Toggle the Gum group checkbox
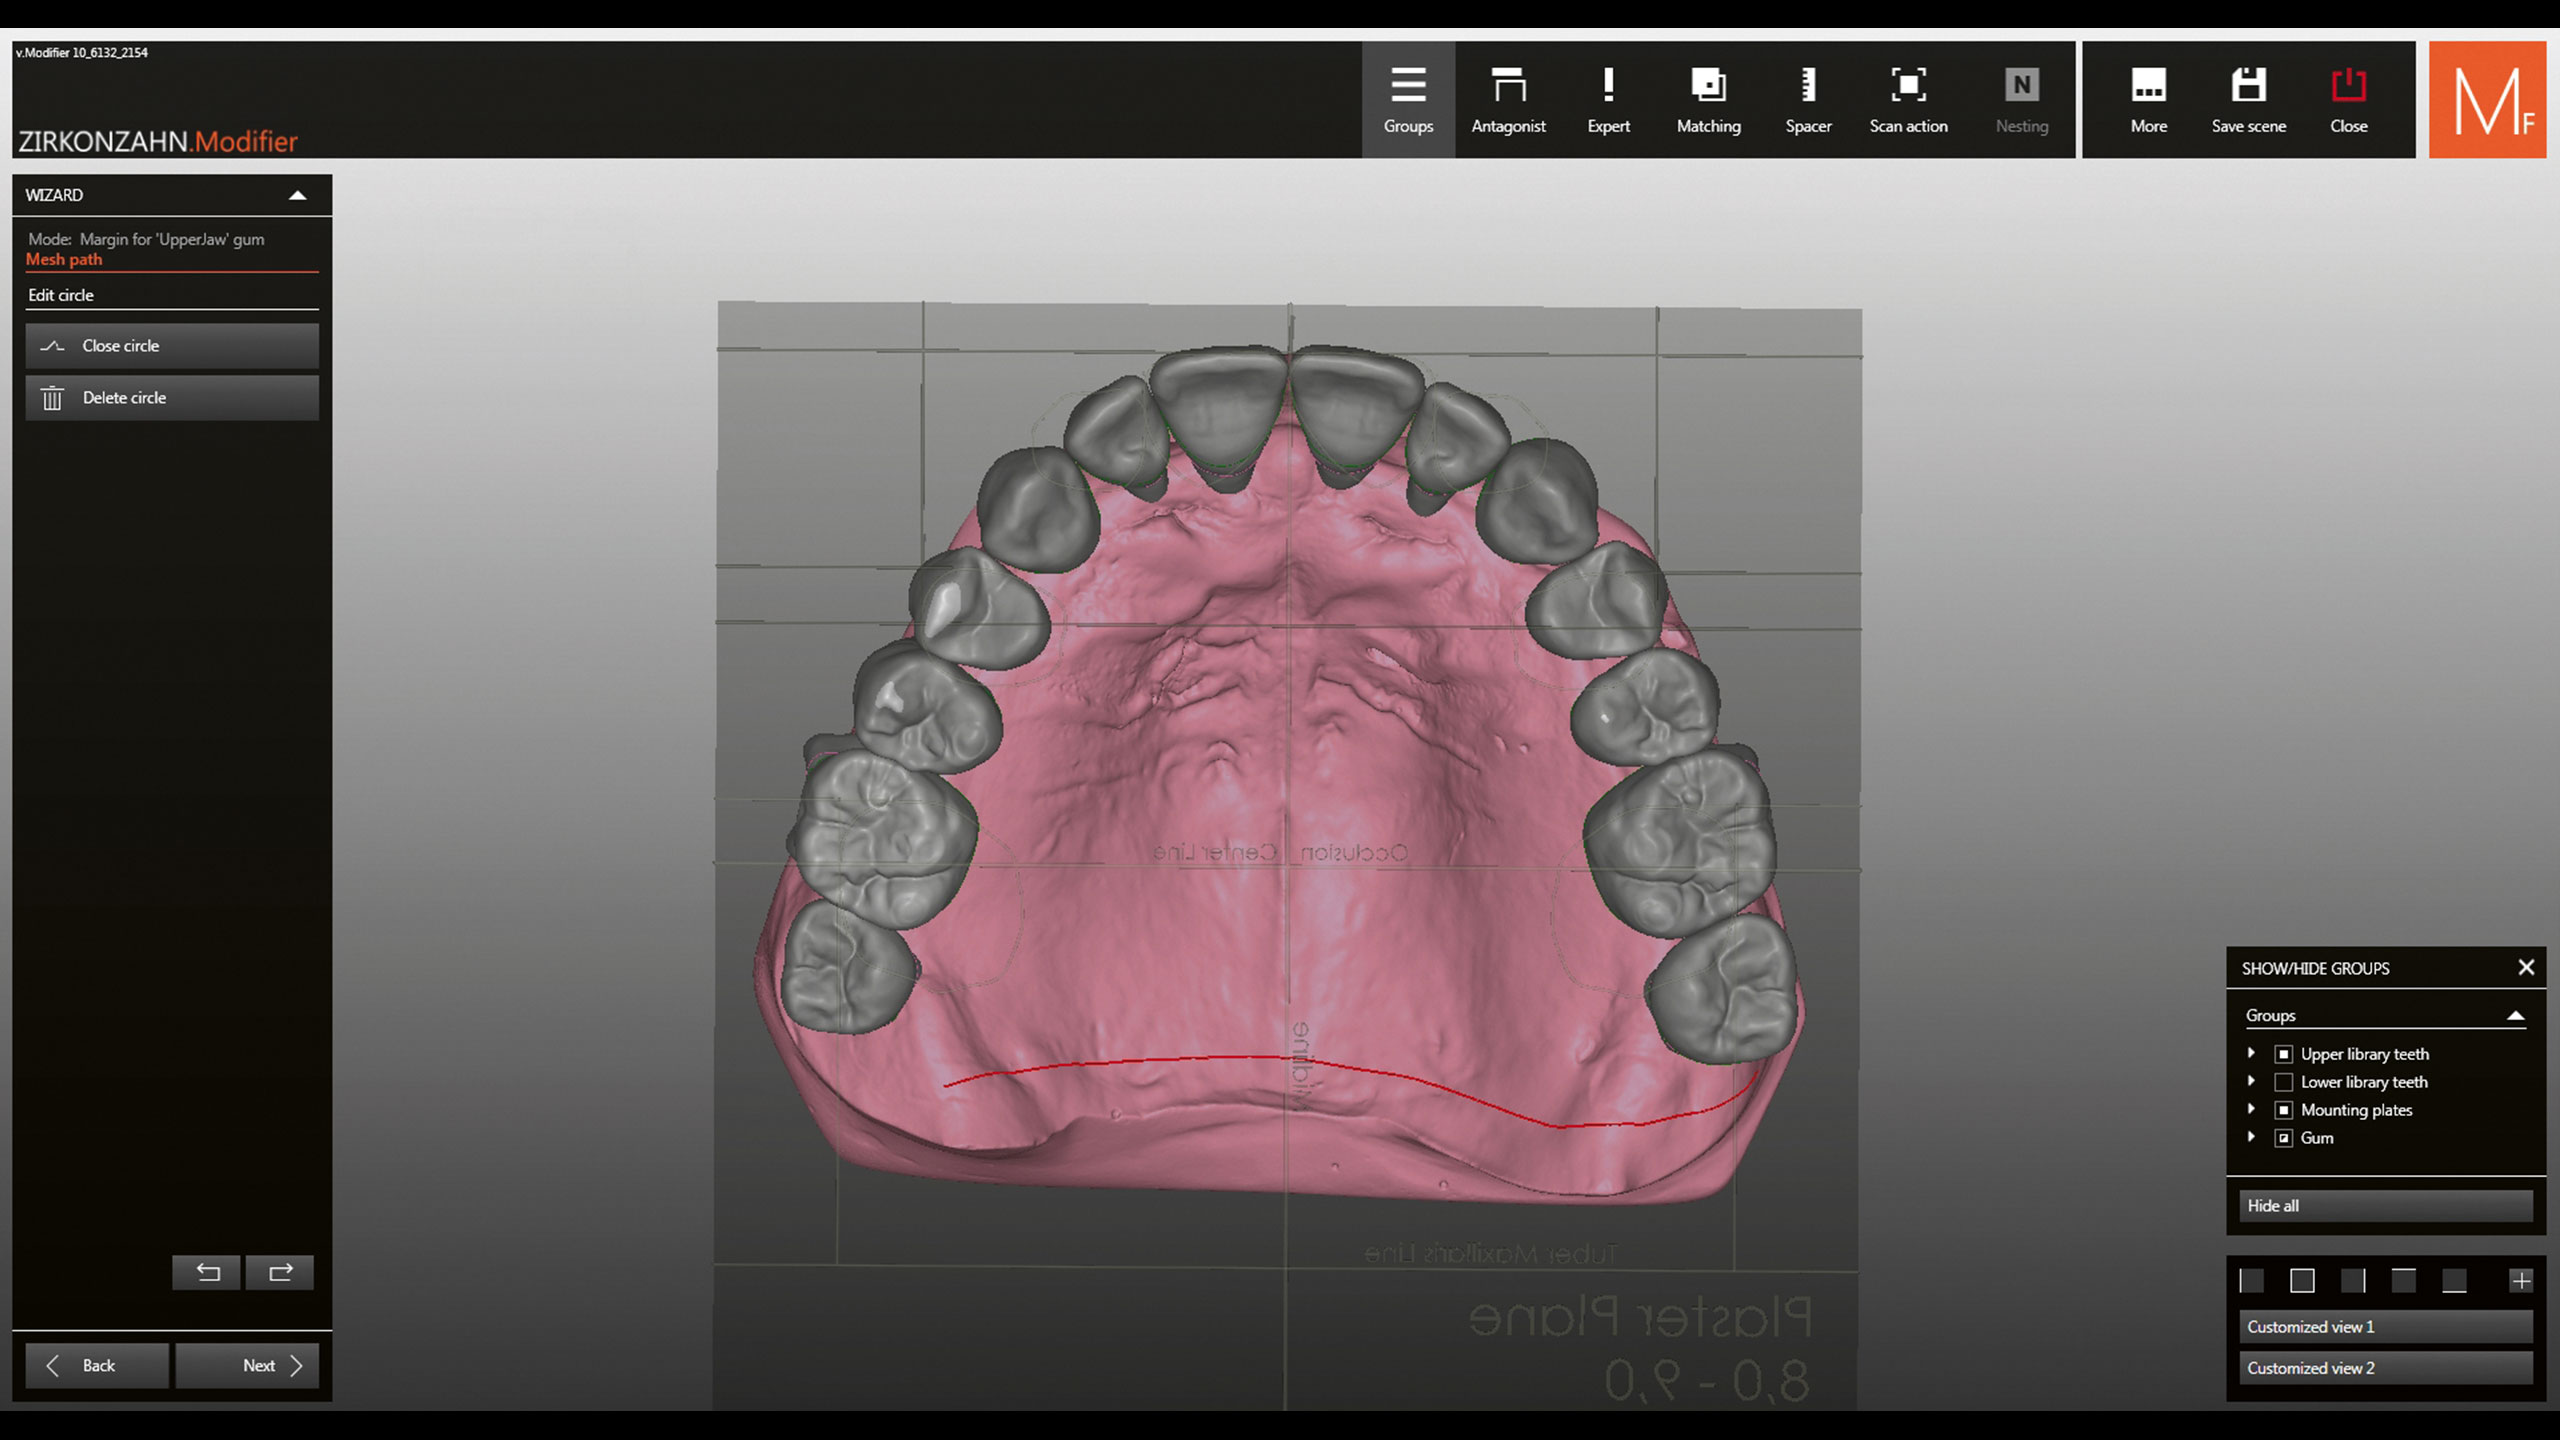This screenshot has height=1440, width=2560. [x=2283, y=1138]
